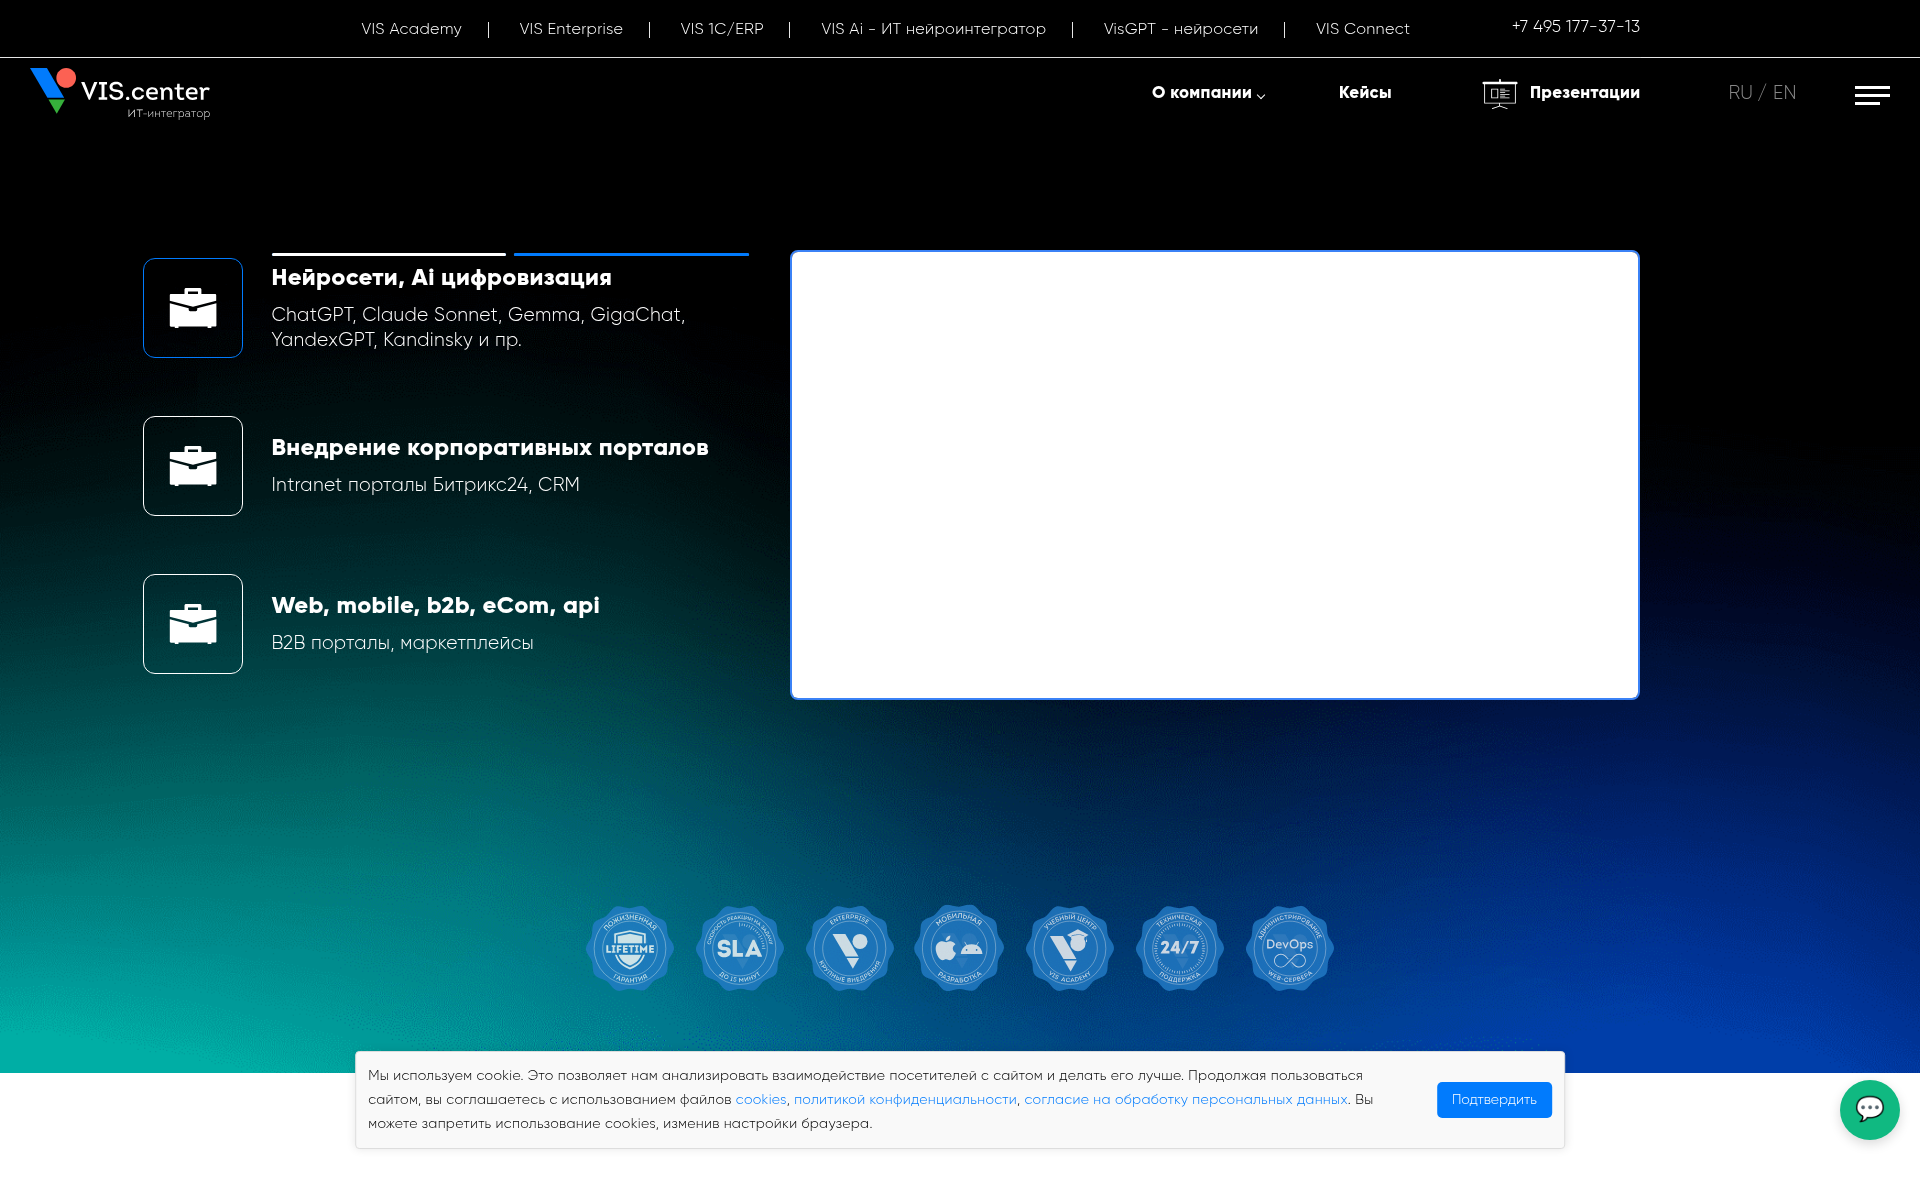Click the SLA badge
This screenshot has height=1200, width=1920.
click(x=740, y=948)
